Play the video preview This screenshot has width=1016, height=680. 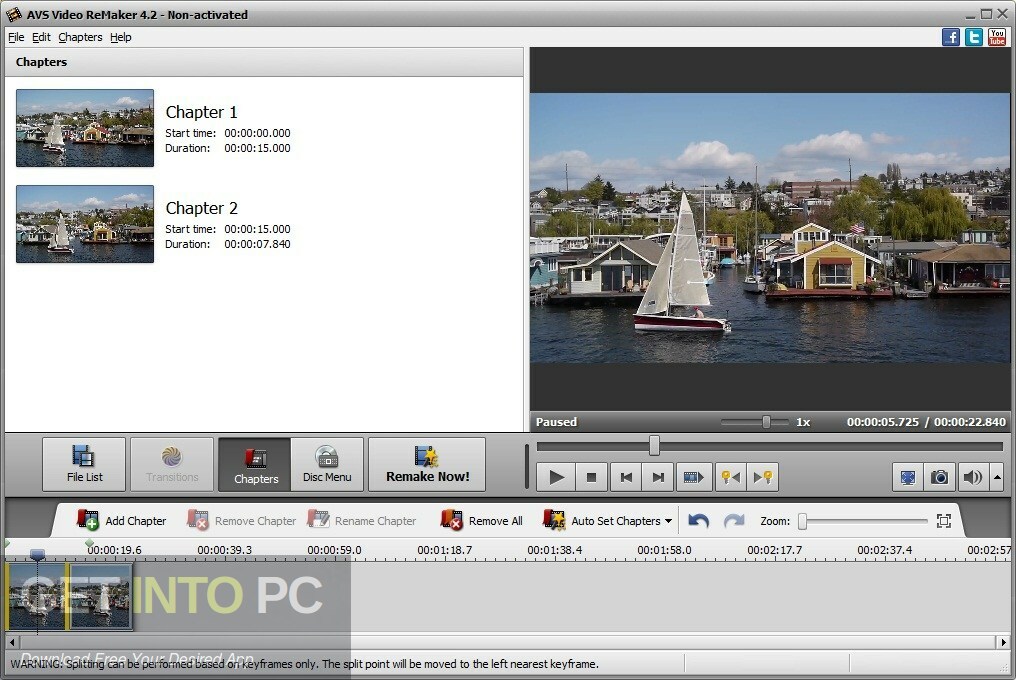pyautogui.click(x=556, y=478)
